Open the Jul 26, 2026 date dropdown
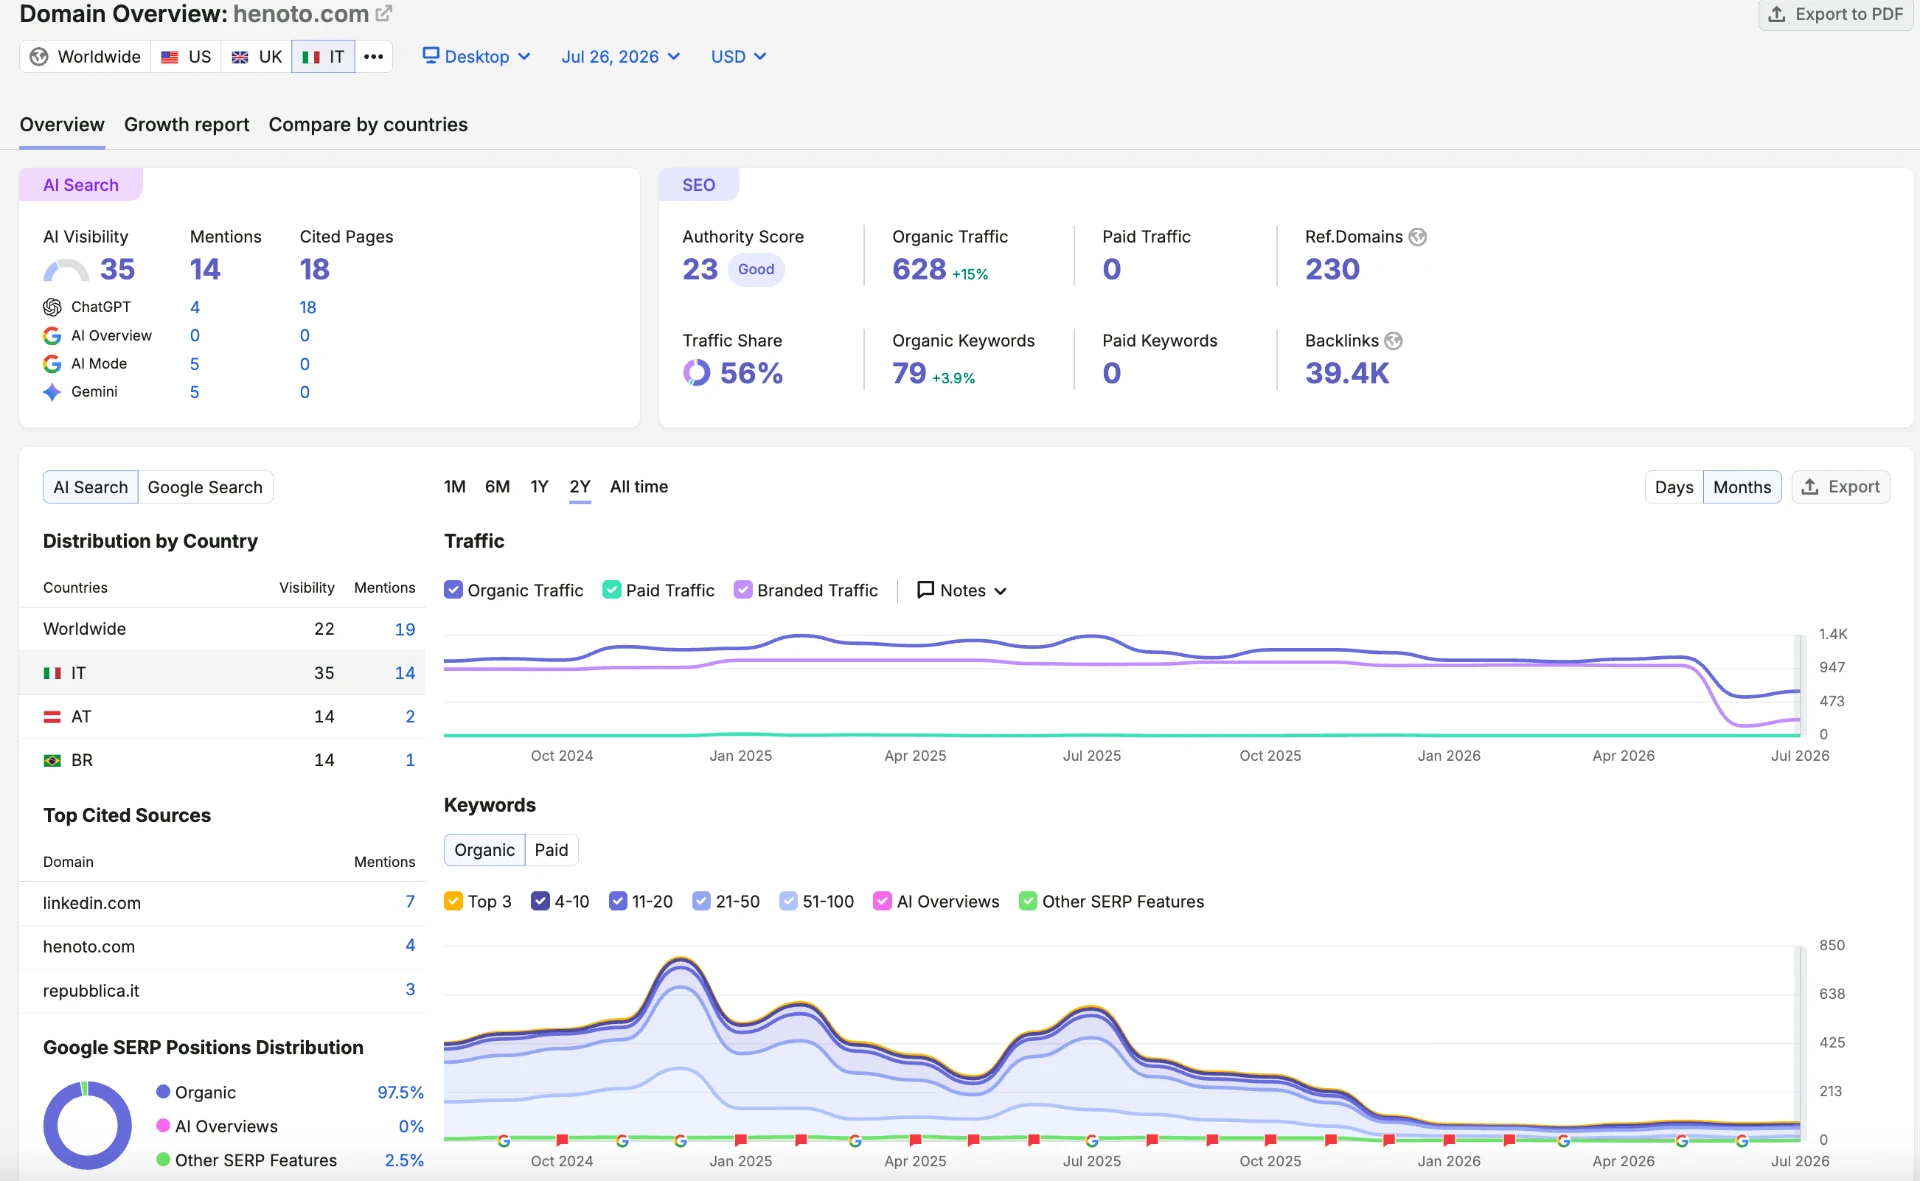Image resolution: width=1920 pixels, height=1181 pixels. click(x=621, y=57)
